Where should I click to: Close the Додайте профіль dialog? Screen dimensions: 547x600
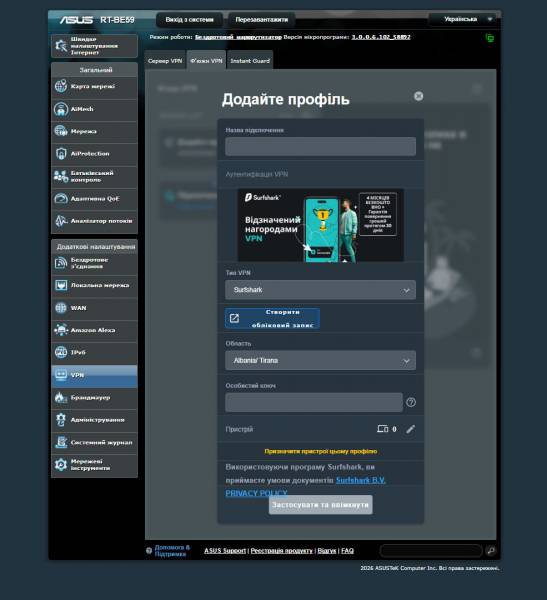[x=418, y=96]
